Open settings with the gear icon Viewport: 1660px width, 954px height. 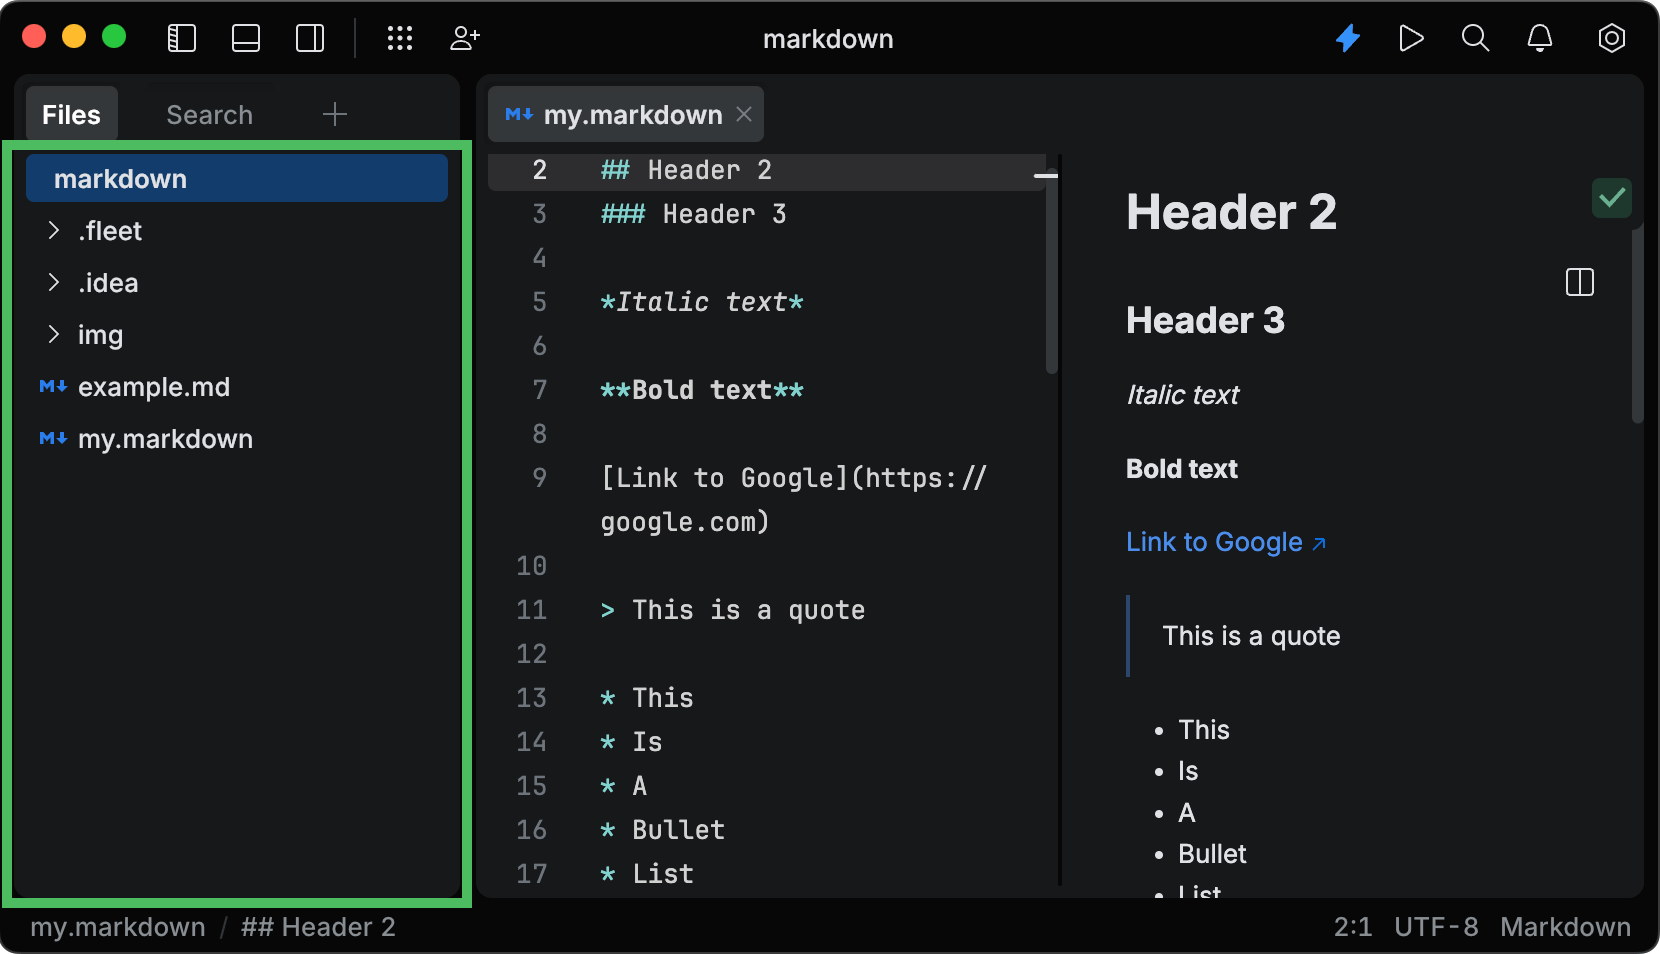point(1611,38)
